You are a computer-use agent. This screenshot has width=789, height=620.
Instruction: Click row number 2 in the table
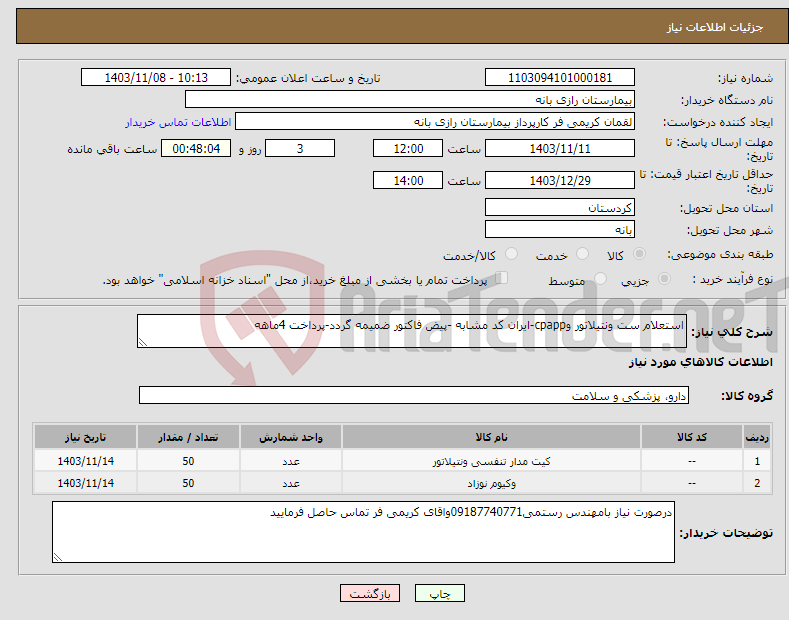(757, 484)
